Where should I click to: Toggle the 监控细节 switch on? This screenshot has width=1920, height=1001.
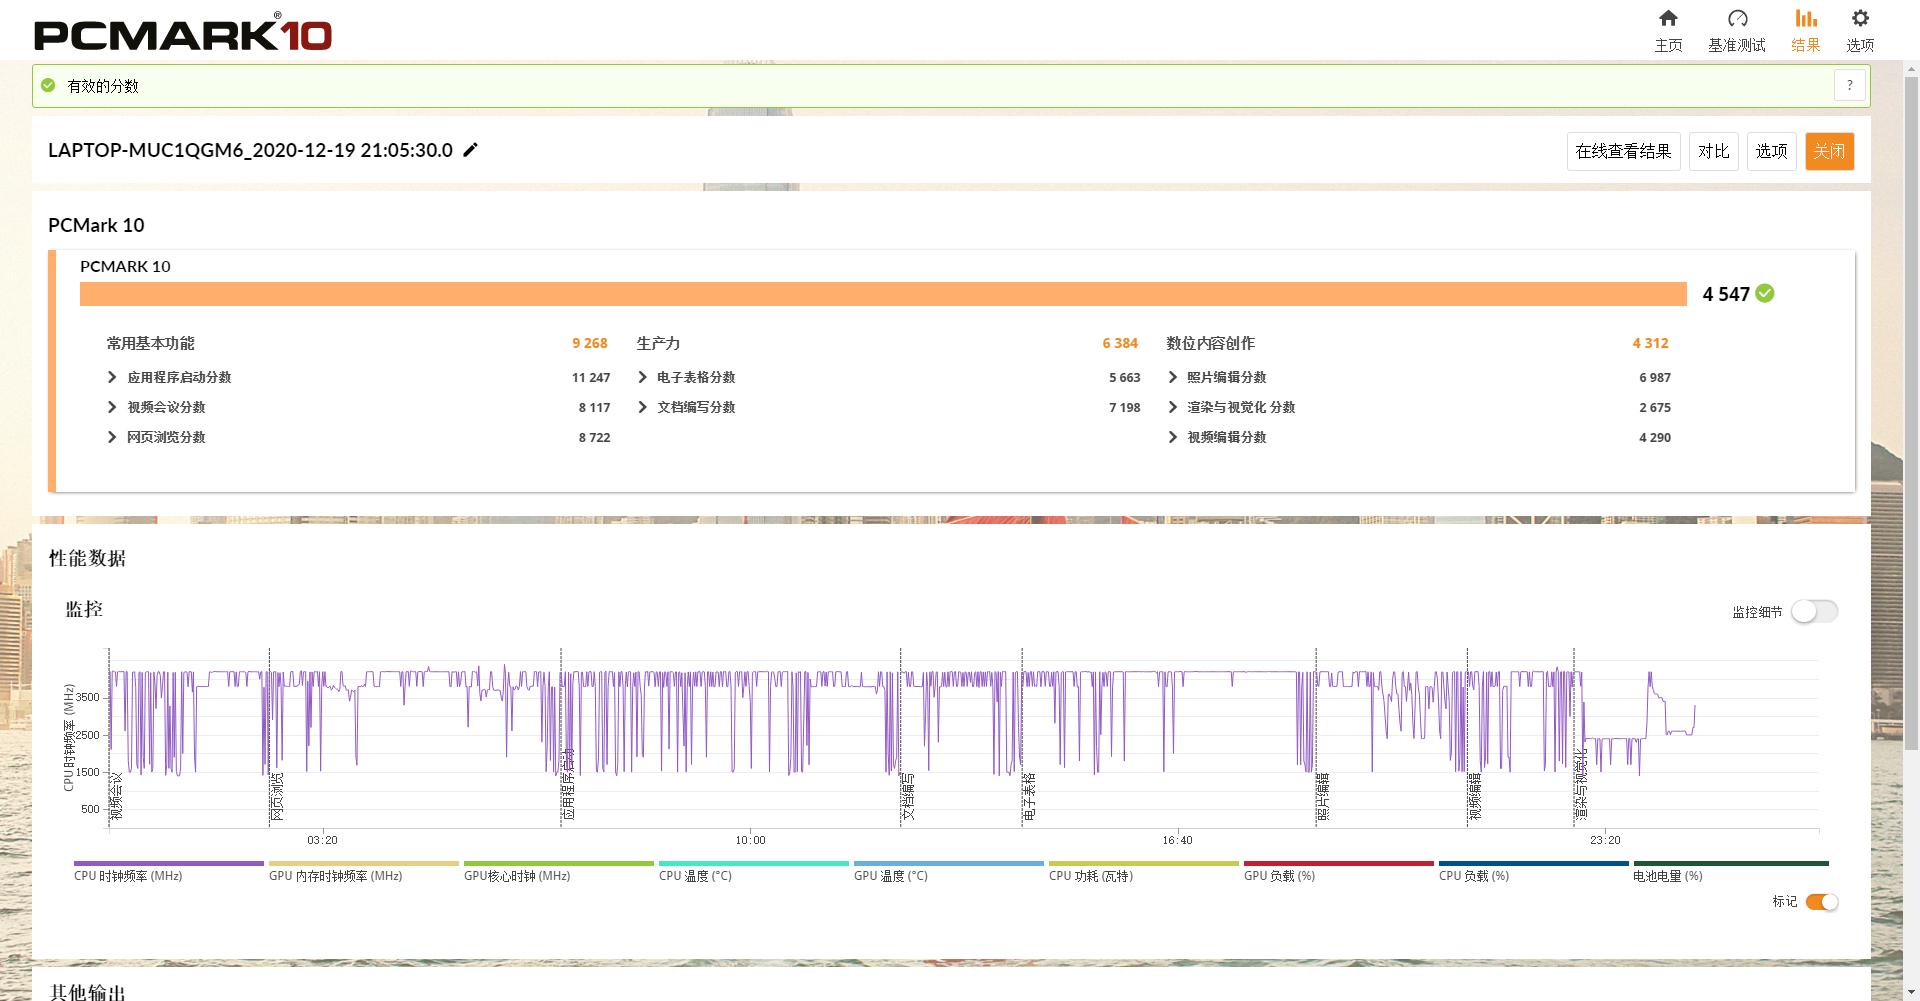pos(1814,611)
